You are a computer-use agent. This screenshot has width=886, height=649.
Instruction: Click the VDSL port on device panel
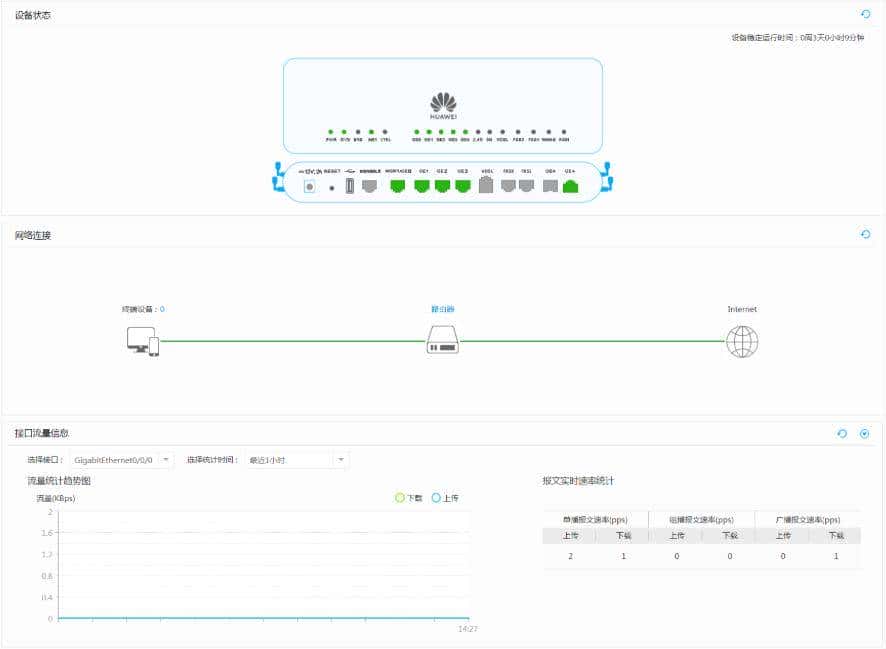coord(487,185)
